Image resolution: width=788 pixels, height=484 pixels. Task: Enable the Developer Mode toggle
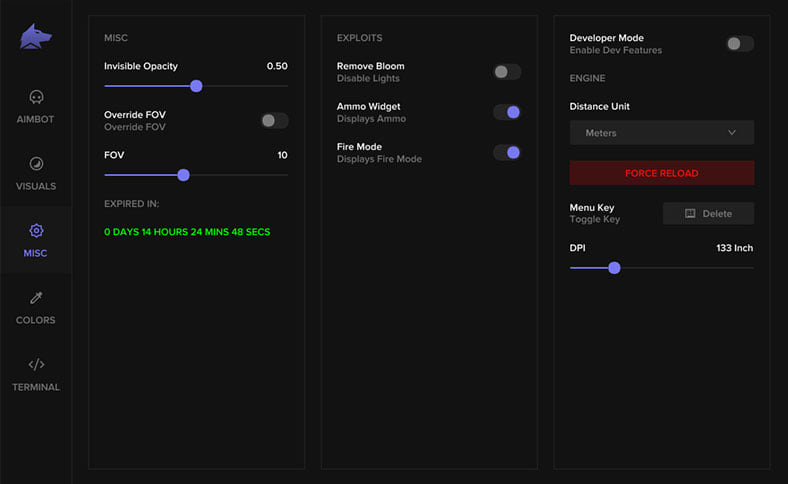pyautogui.click(x=740, y=44)
